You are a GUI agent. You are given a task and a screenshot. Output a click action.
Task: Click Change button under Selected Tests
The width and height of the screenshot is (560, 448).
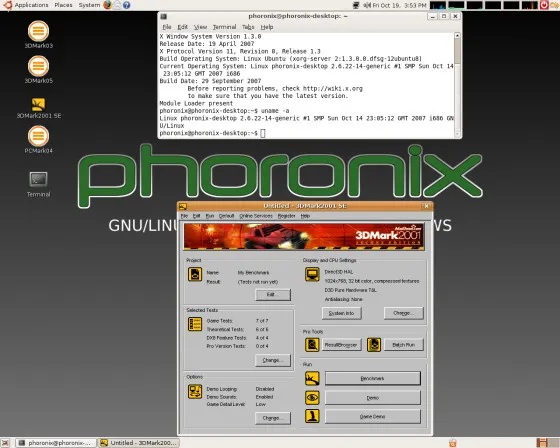(273, 360)
